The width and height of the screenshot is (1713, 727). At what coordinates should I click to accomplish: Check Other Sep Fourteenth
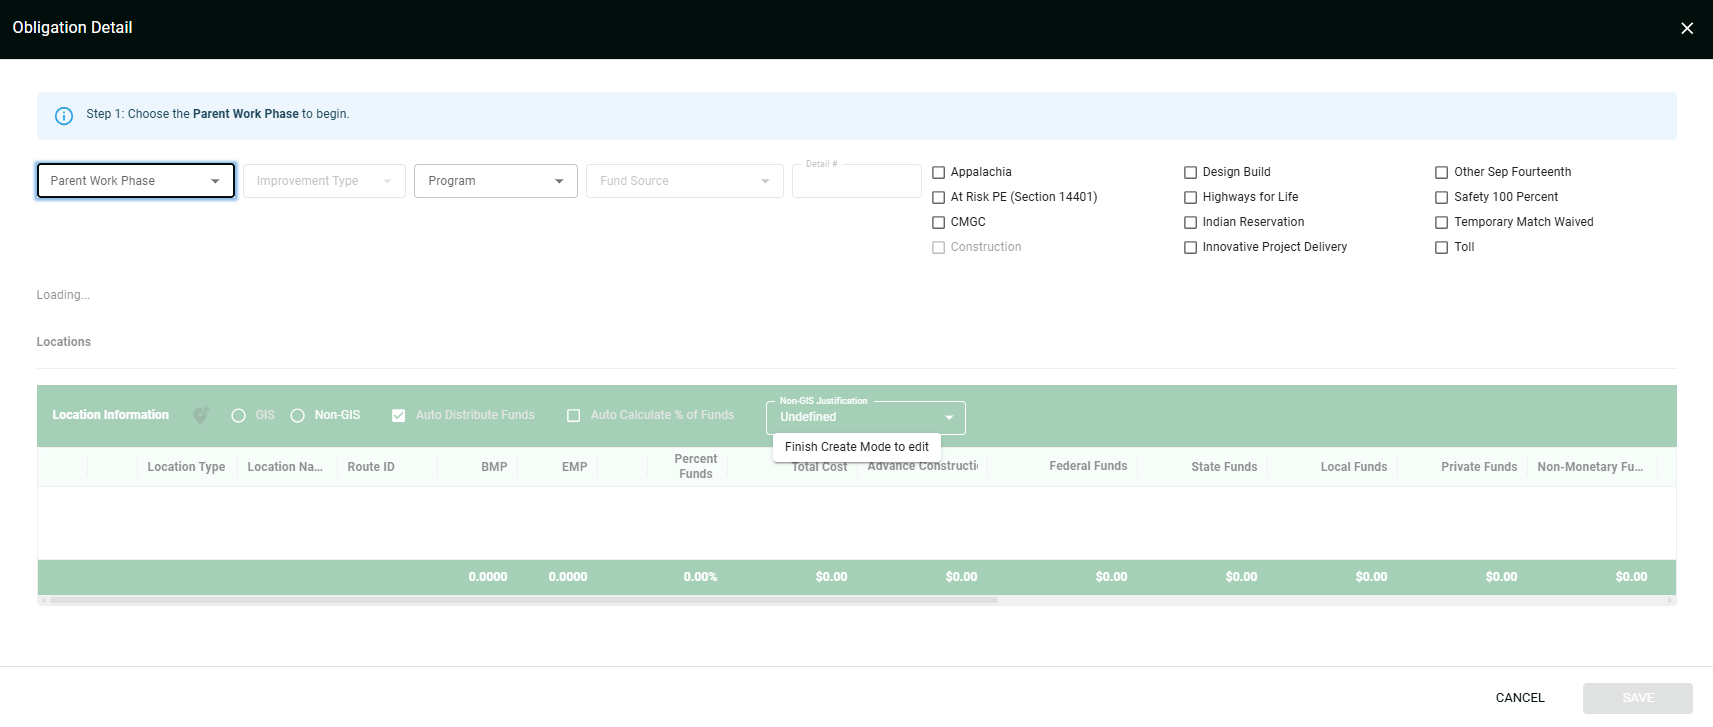pos(1441,172)
